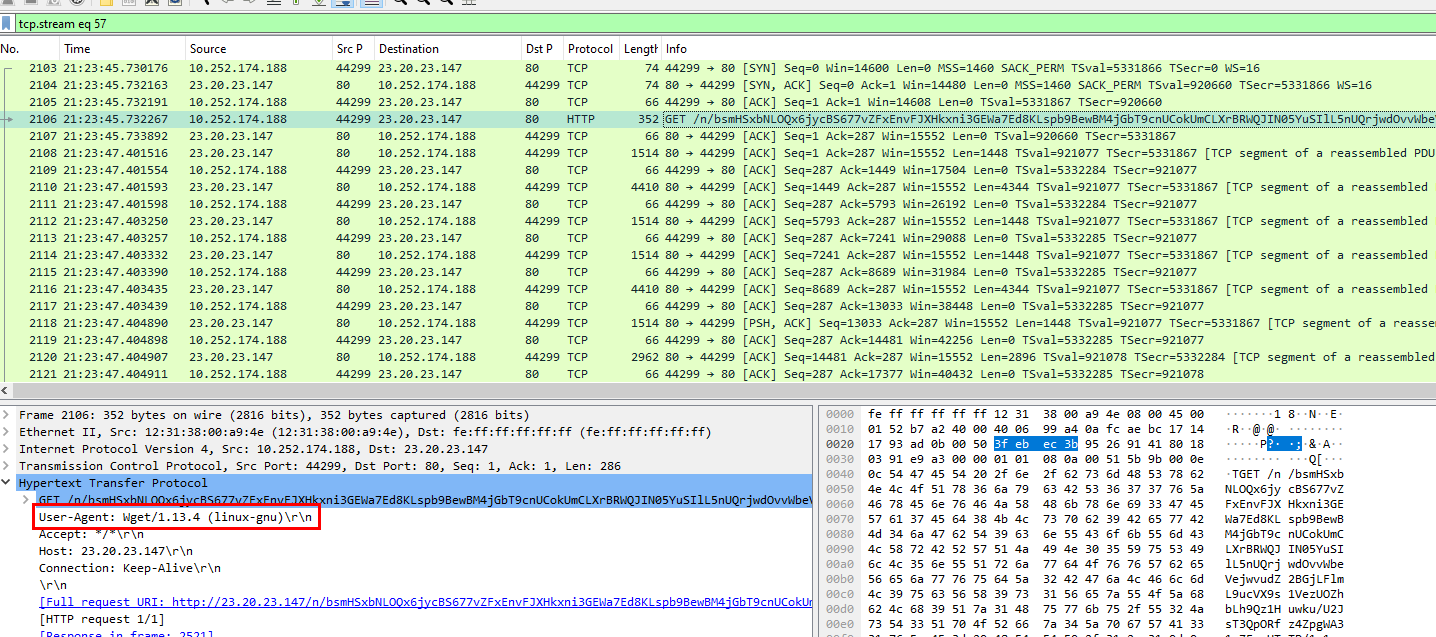Expand the GET request line subtree
This screenshot has width=1436, height=637.
point(26,499)
